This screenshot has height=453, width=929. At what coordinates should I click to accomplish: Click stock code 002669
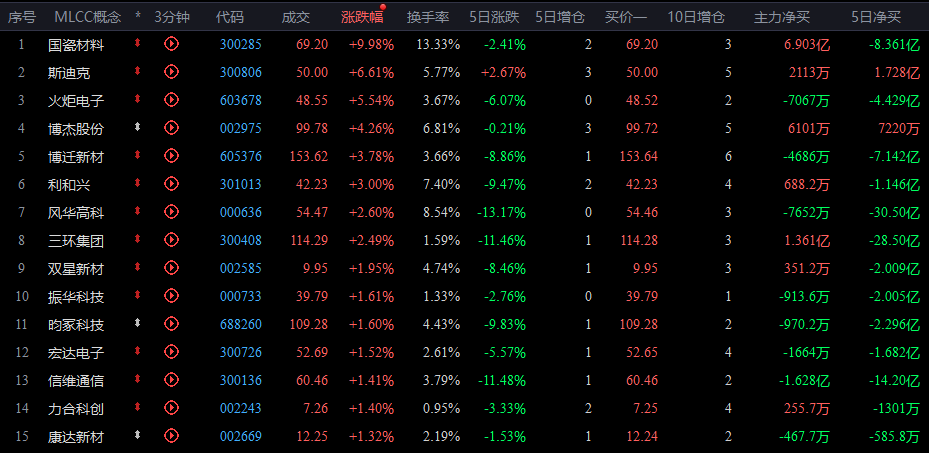point(241,436)
